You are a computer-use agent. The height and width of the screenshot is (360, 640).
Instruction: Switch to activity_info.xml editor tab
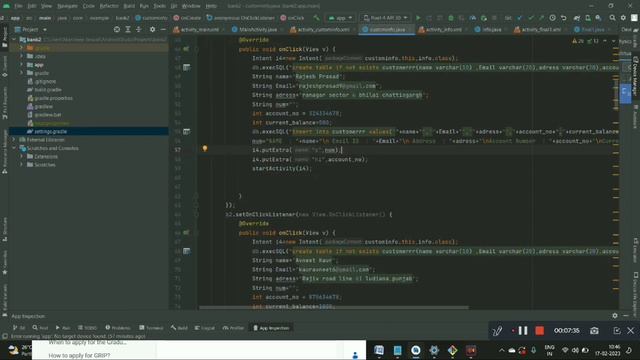(443, 29)
